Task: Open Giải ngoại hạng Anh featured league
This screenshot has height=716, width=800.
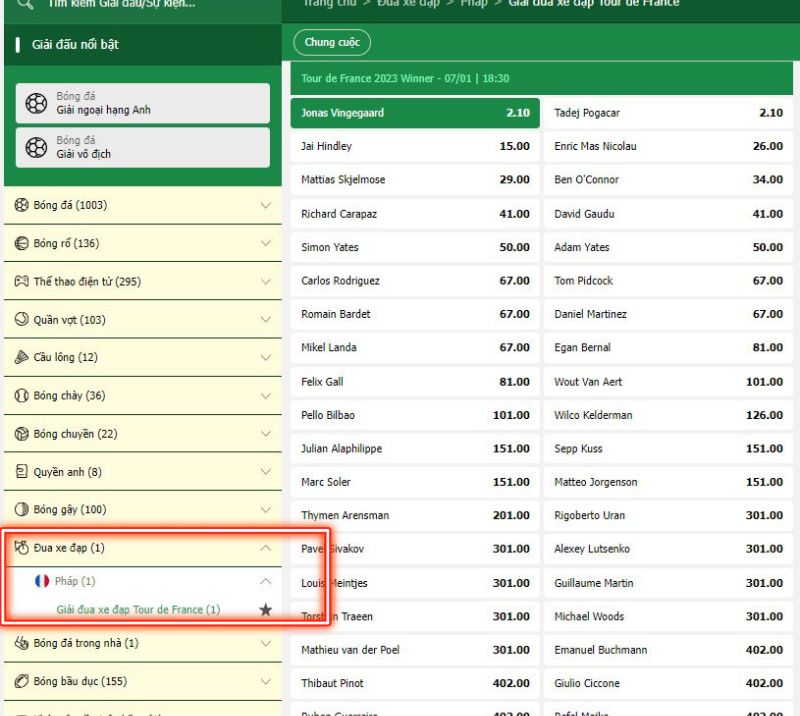Action: coord(143,103)
